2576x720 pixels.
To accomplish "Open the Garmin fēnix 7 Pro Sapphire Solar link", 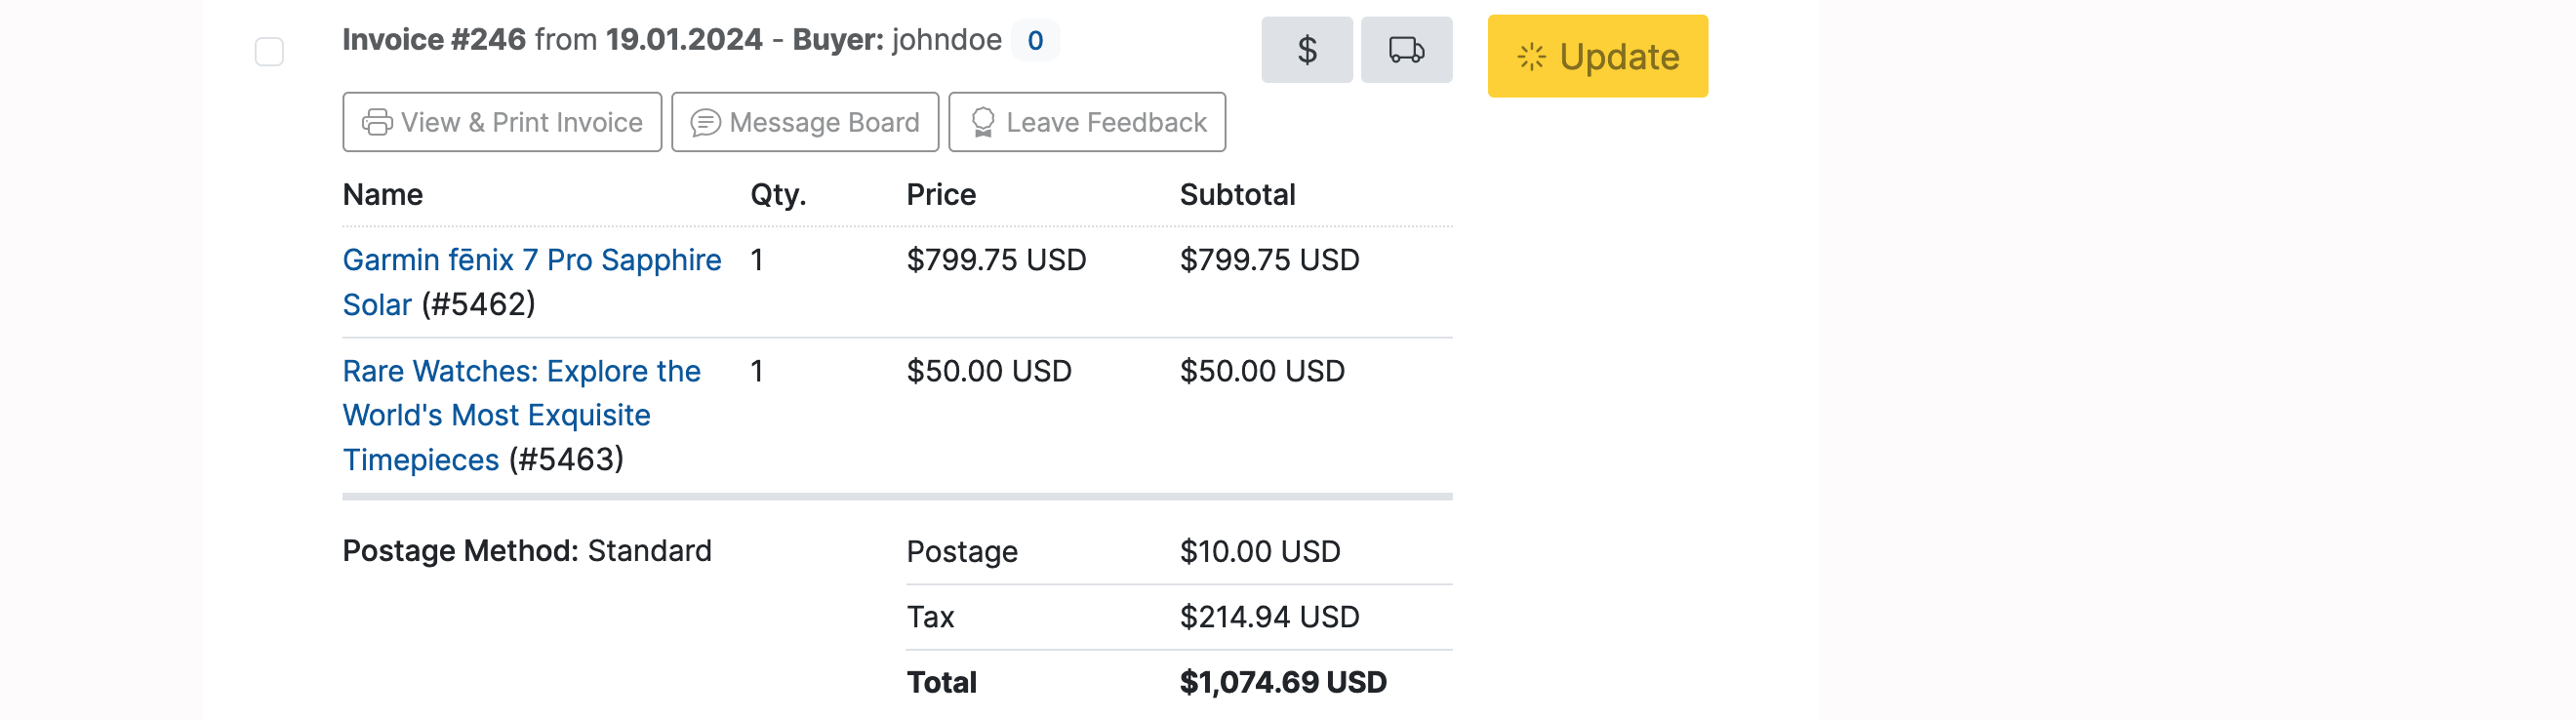I will pos(531,260).
